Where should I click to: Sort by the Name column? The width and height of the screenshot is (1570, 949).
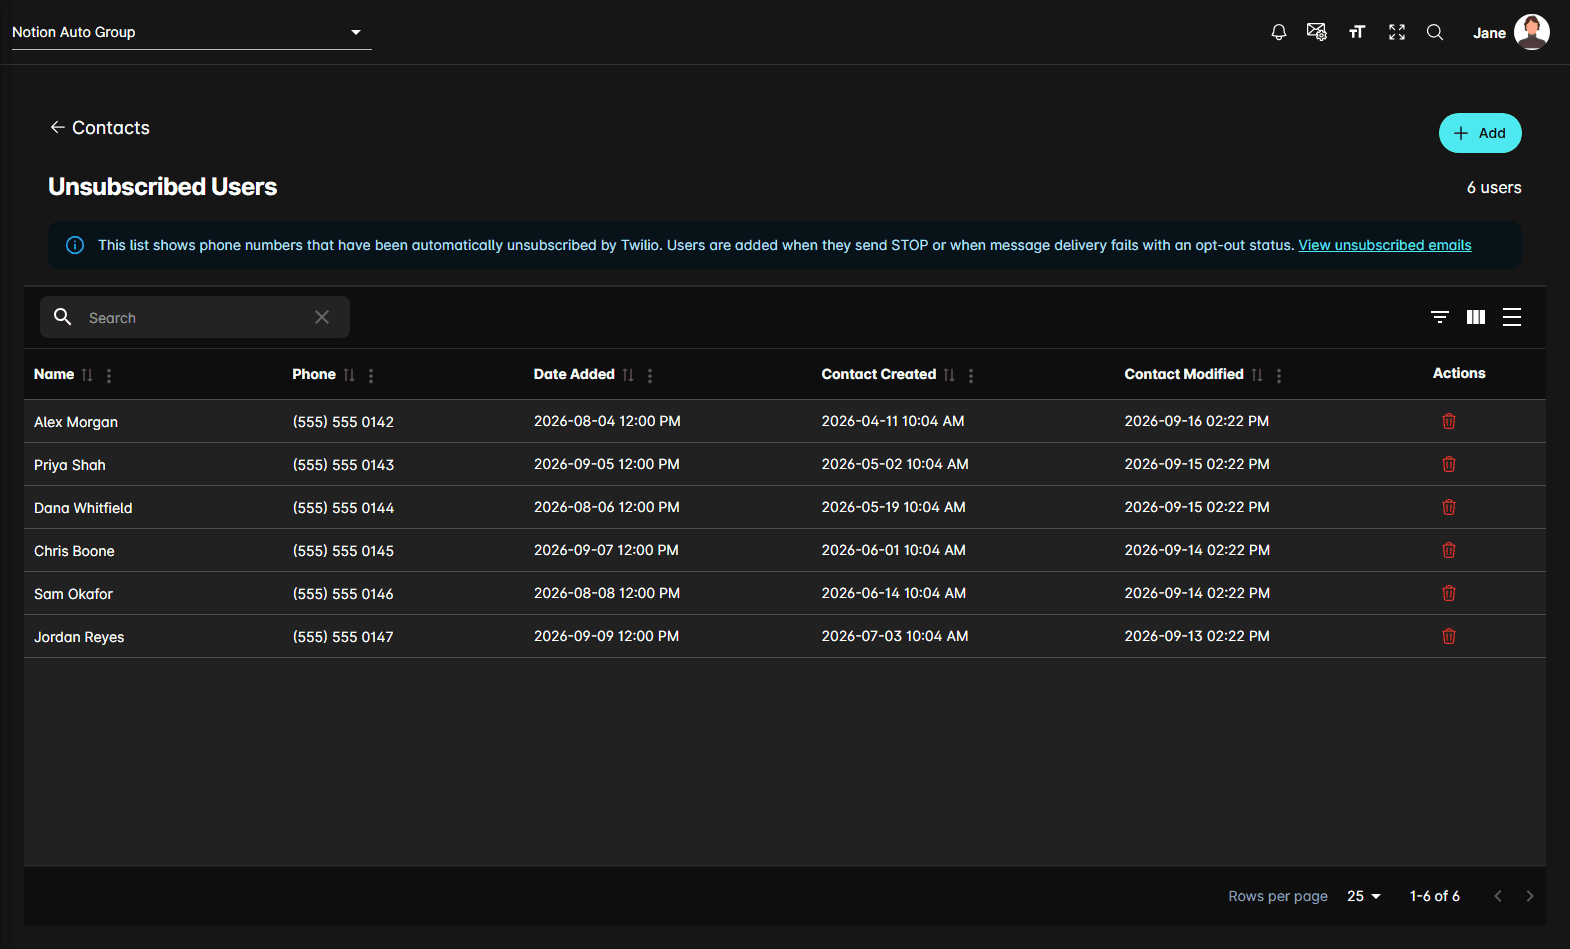click(87, 375)
